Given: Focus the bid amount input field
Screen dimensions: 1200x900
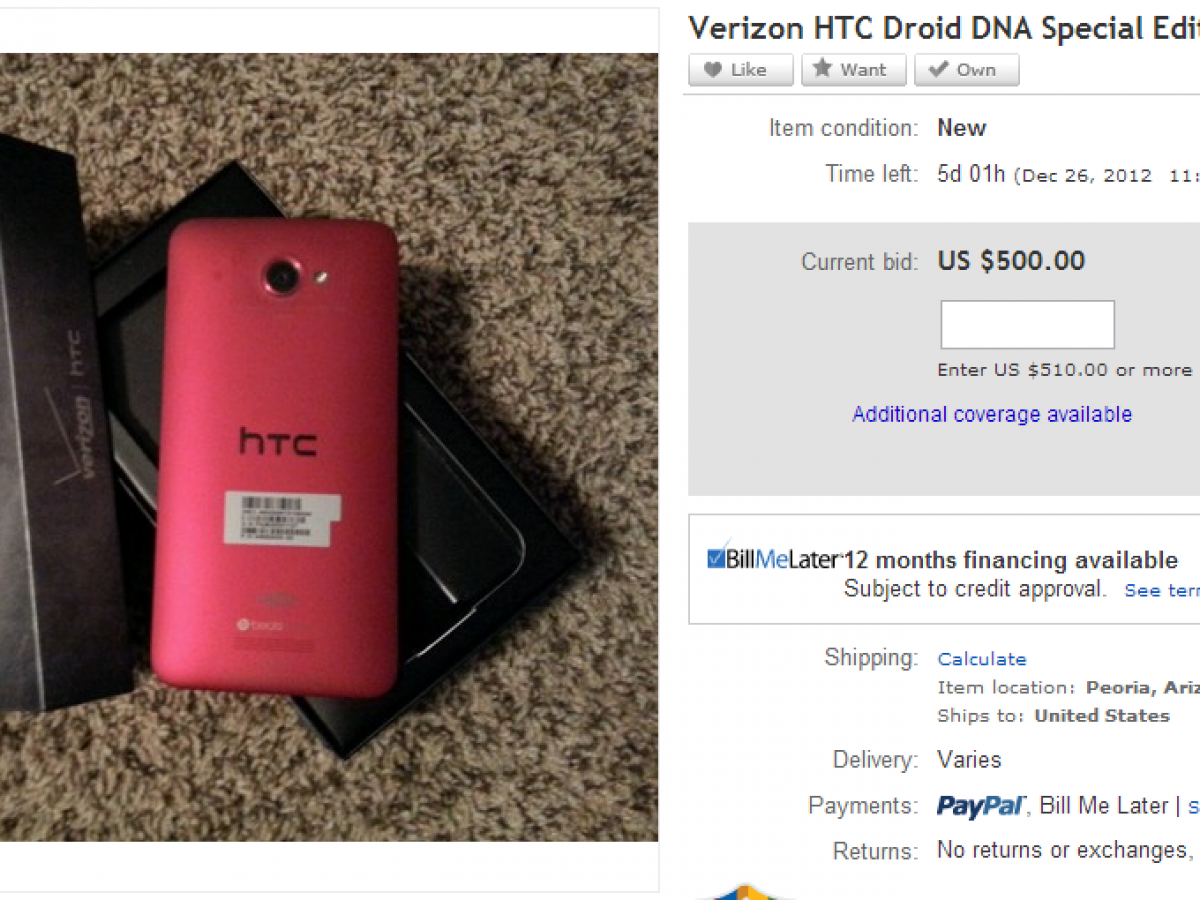Looking at the screenshot, I should pyautogui.click(x=1027, y=325).
